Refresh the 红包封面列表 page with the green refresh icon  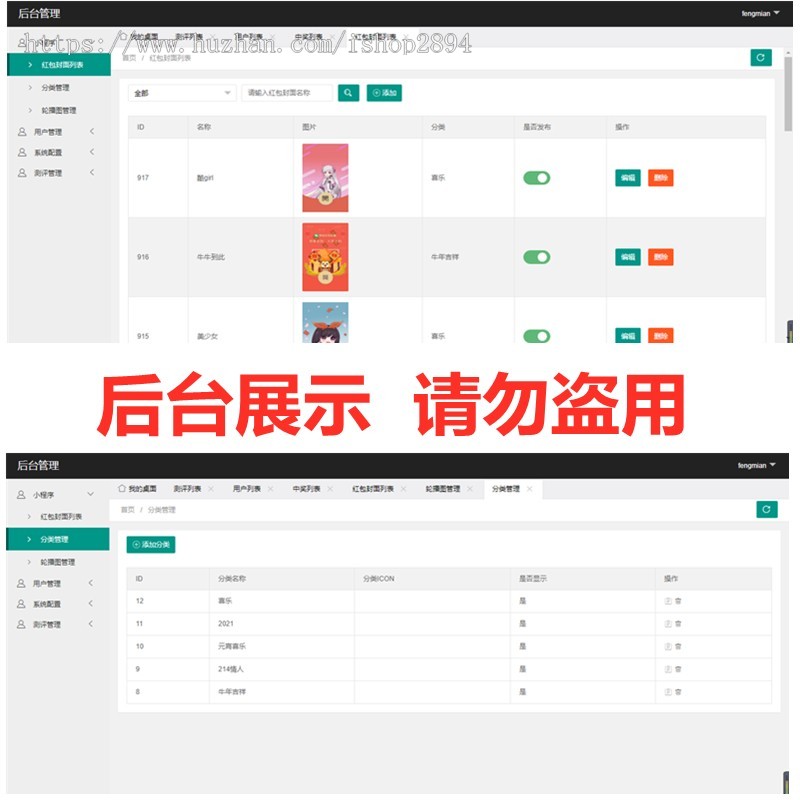(761, 58)
